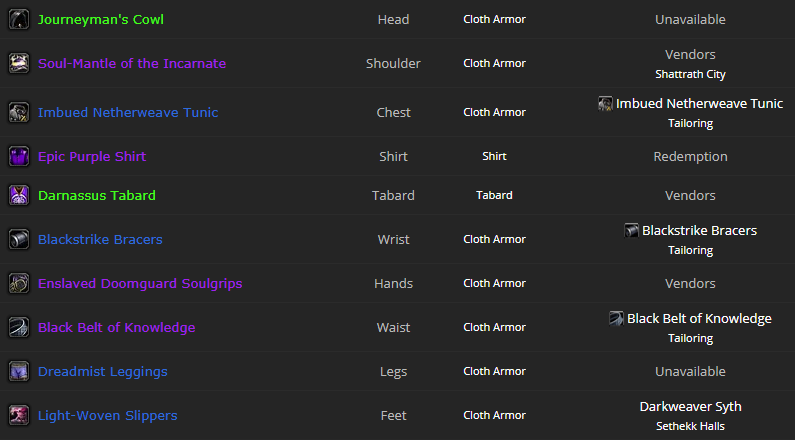Click the Enslaved Doomguard Soulgrips icon
Viewport: 795px width, 440px height.
tap(18, 284)
